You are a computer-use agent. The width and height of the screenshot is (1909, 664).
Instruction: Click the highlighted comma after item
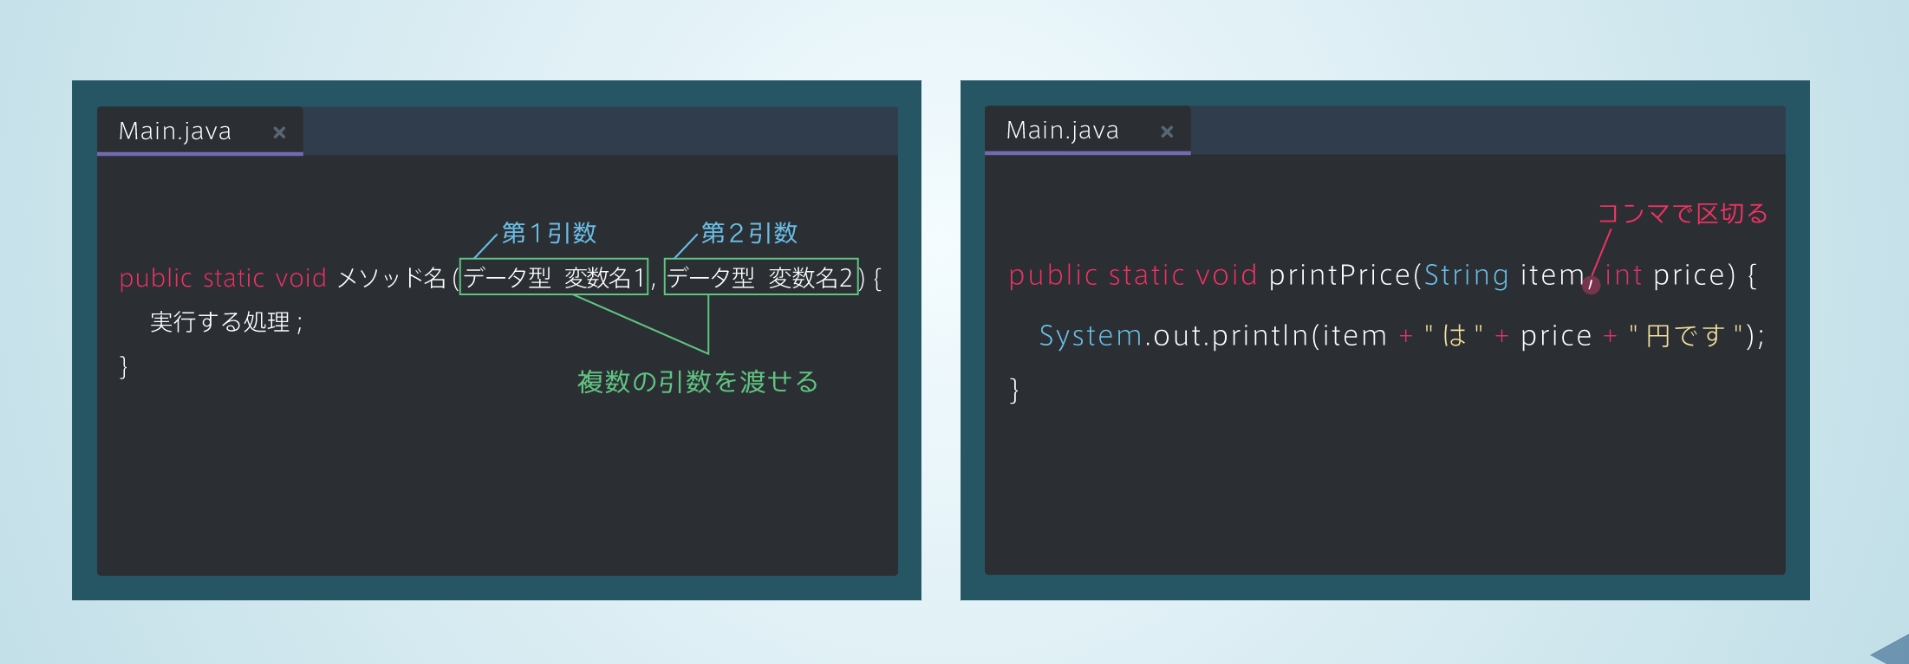(1591, 285)
